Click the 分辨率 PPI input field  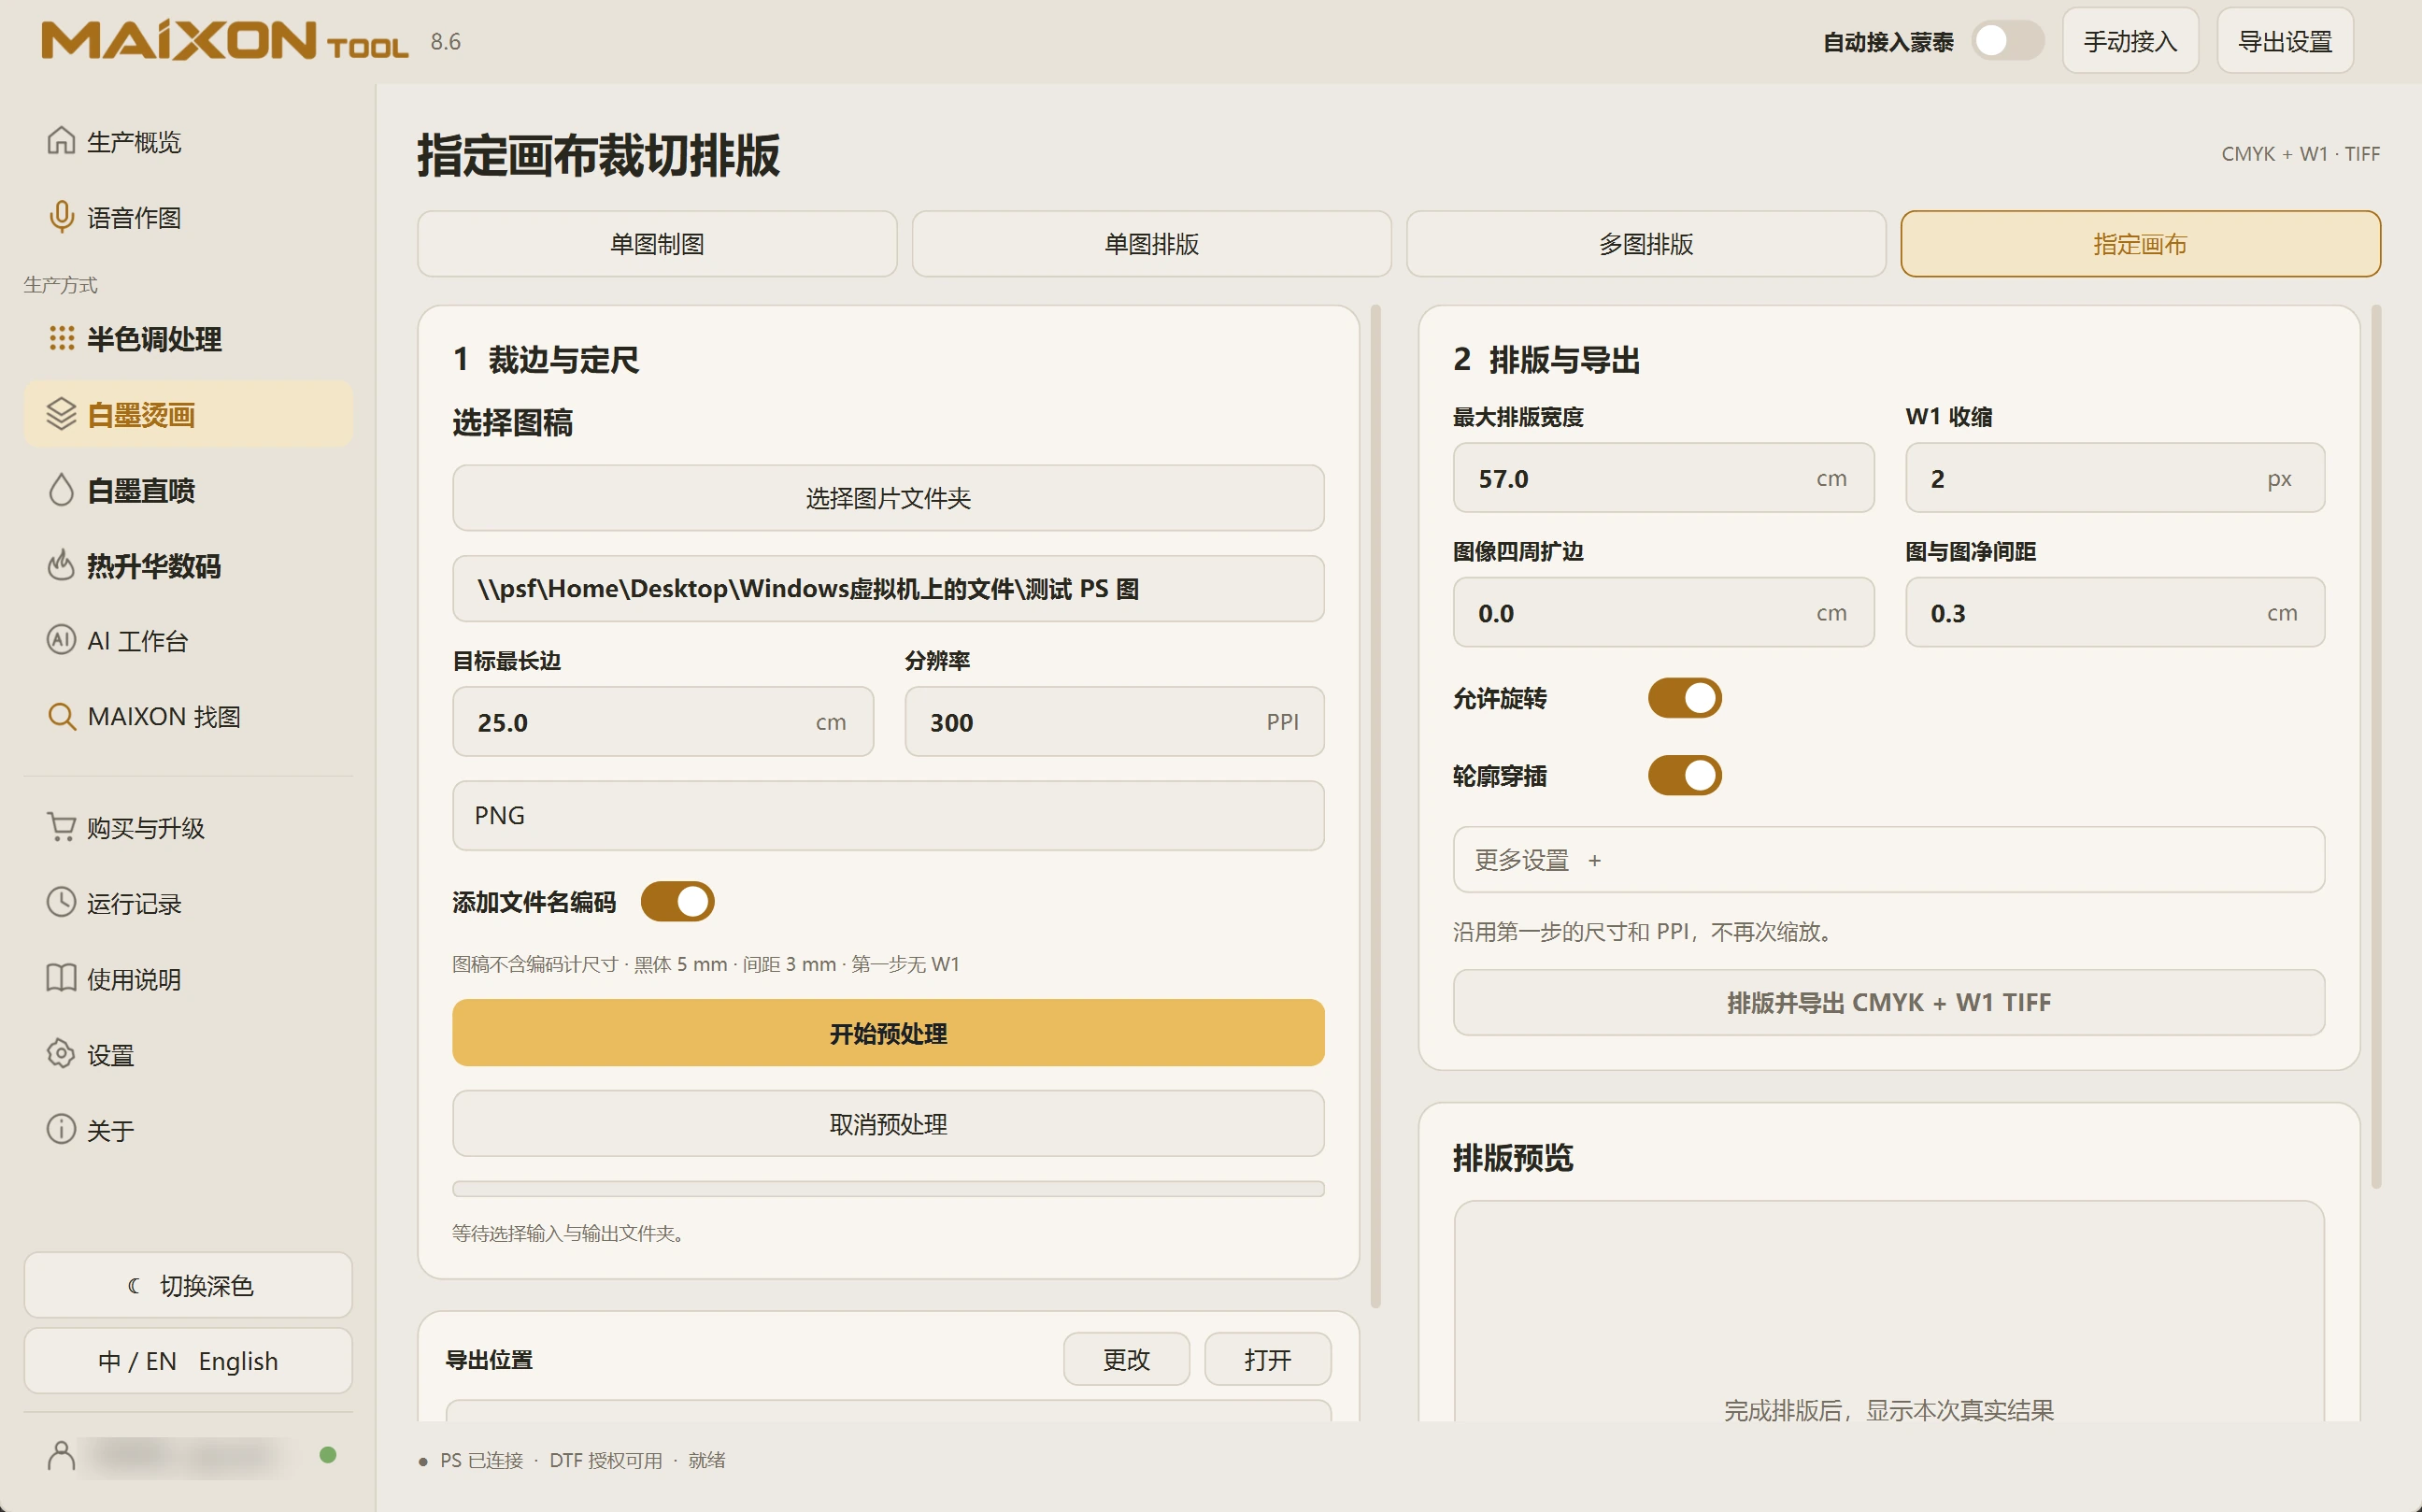1114,722
